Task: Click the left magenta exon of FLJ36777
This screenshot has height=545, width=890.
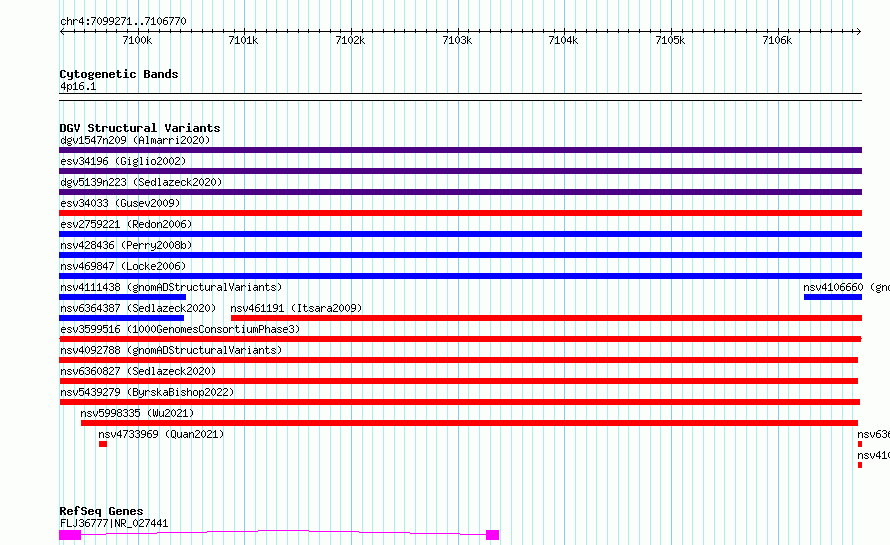Action: tap(70, 535)
